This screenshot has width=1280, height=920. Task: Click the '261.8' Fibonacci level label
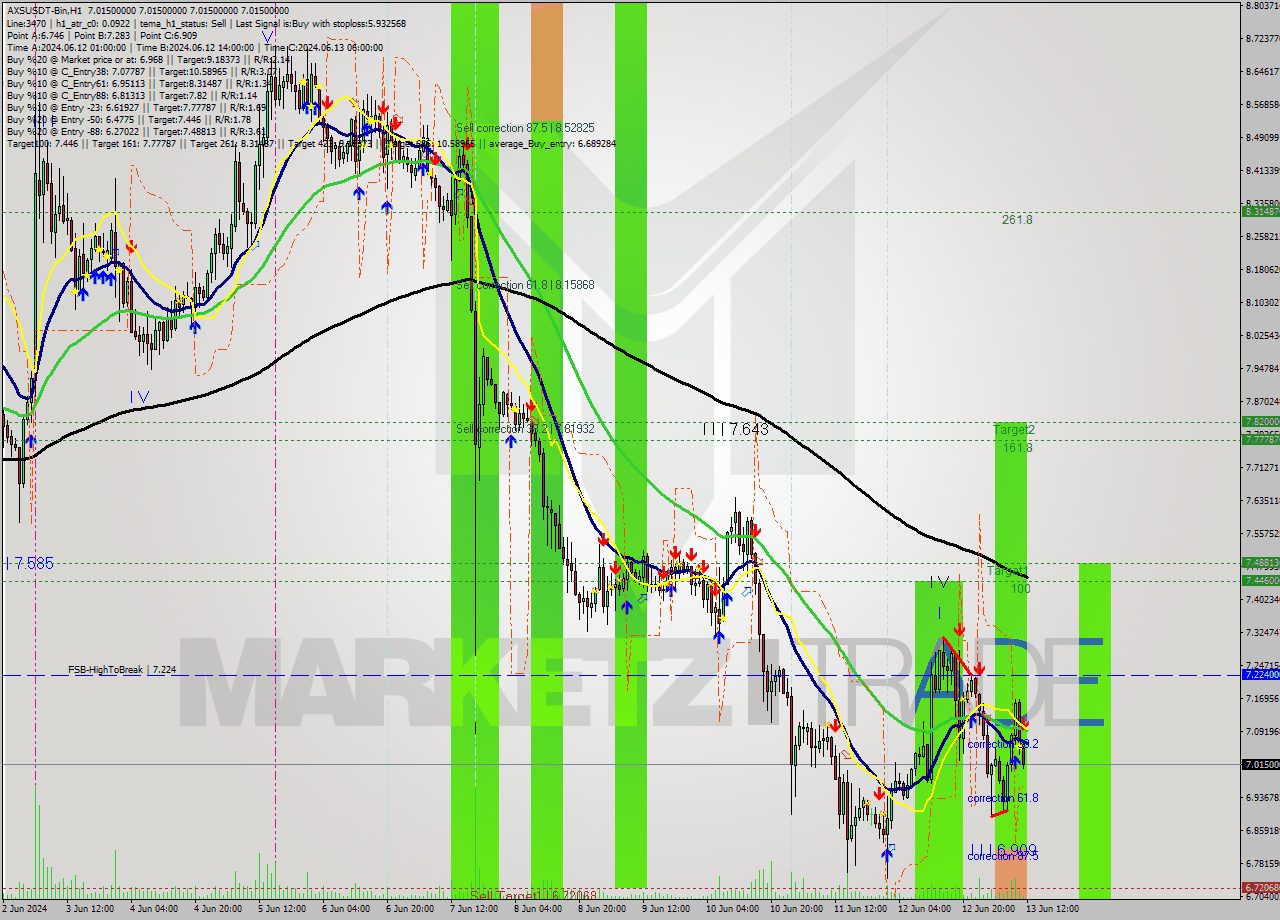pos(1017,219)
